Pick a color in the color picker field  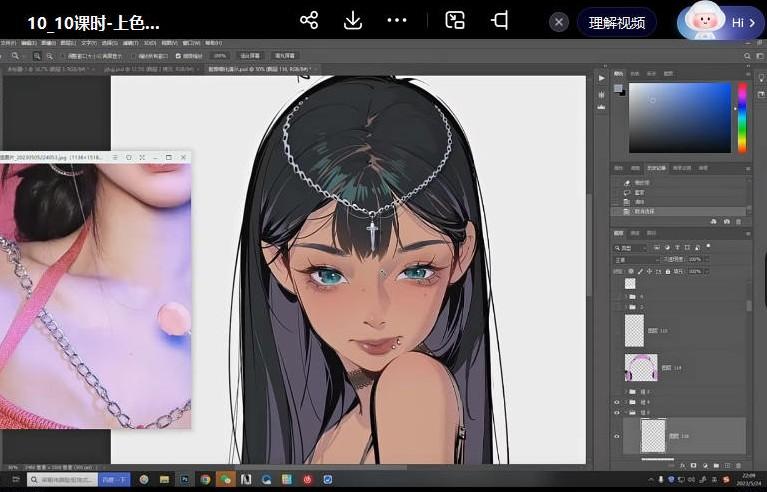[x=679, y=116]
